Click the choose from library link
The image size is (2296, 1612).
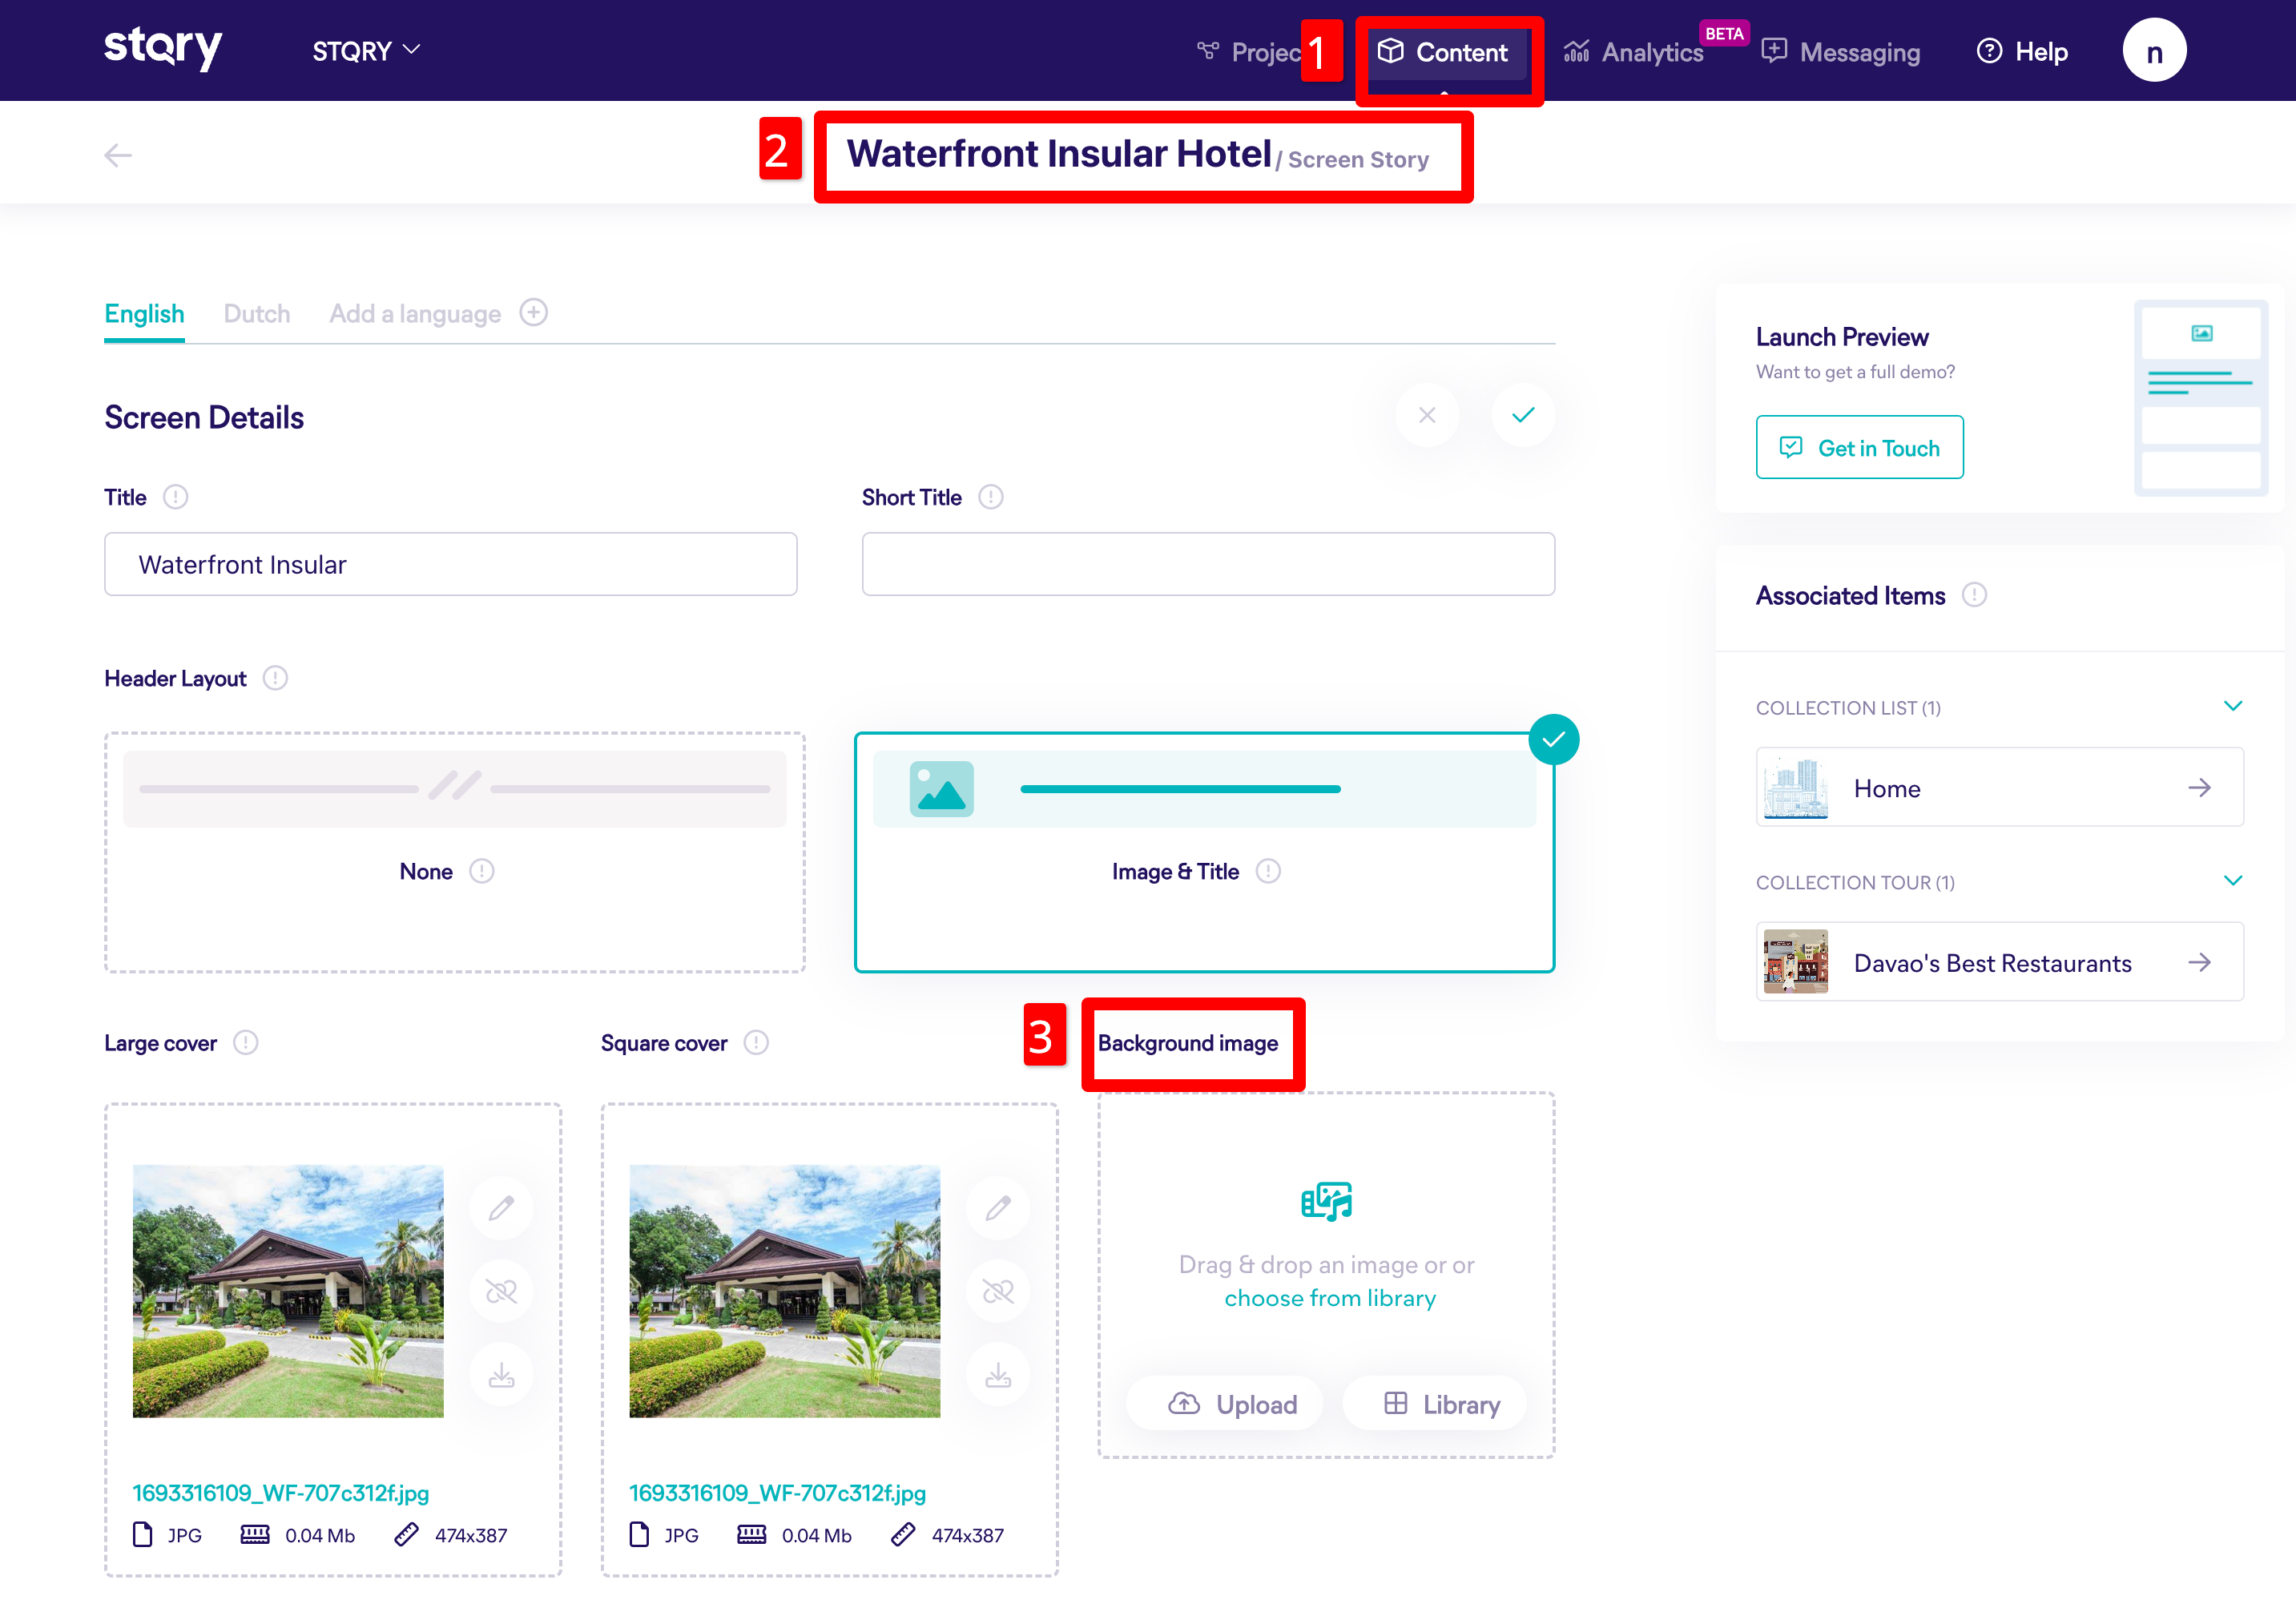point(1329,1298)
